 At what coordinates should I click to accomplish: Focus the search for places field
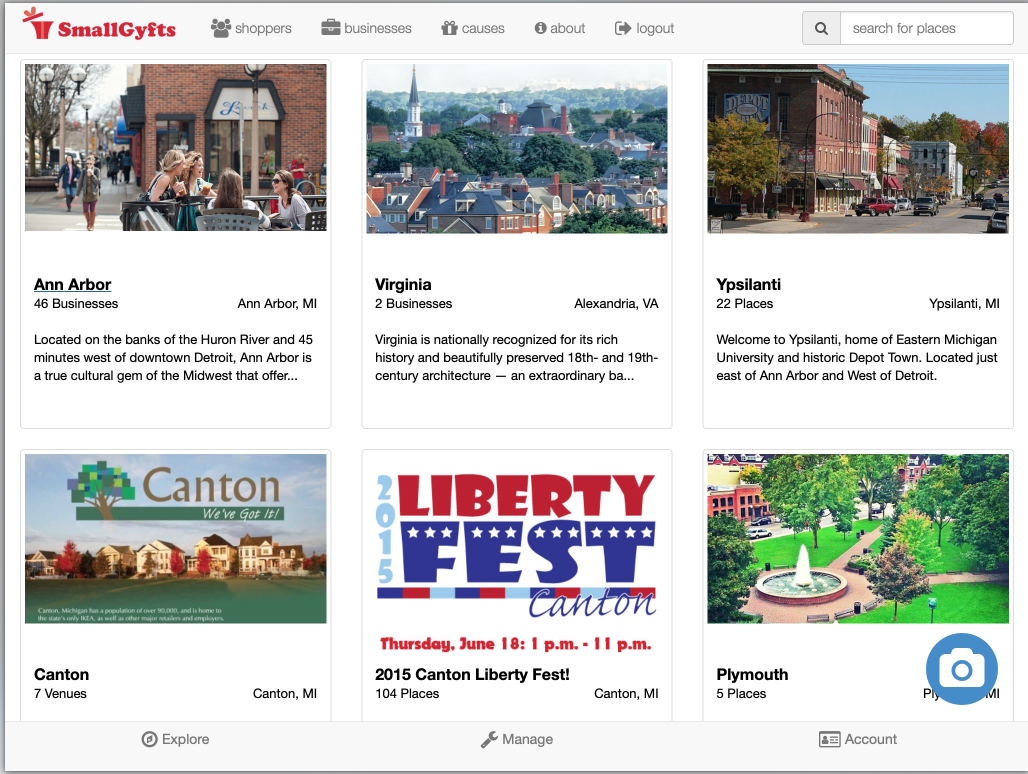pyautogui.click(x=926, y=28)
